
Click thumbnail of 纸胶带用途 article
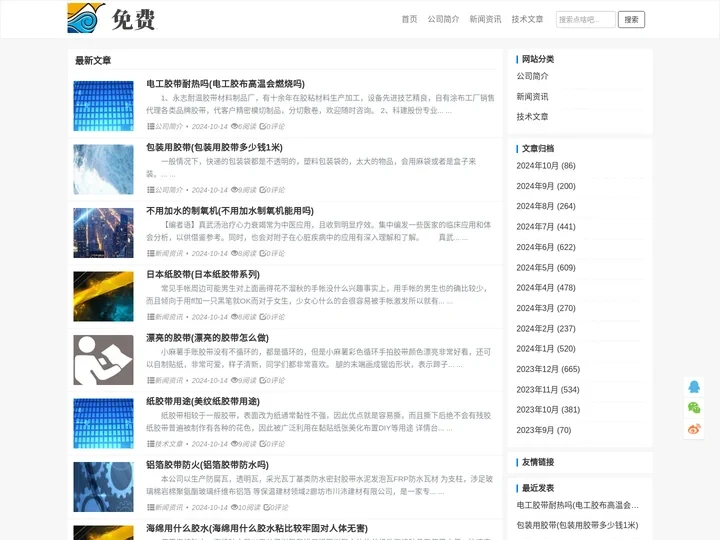(103, 423)
